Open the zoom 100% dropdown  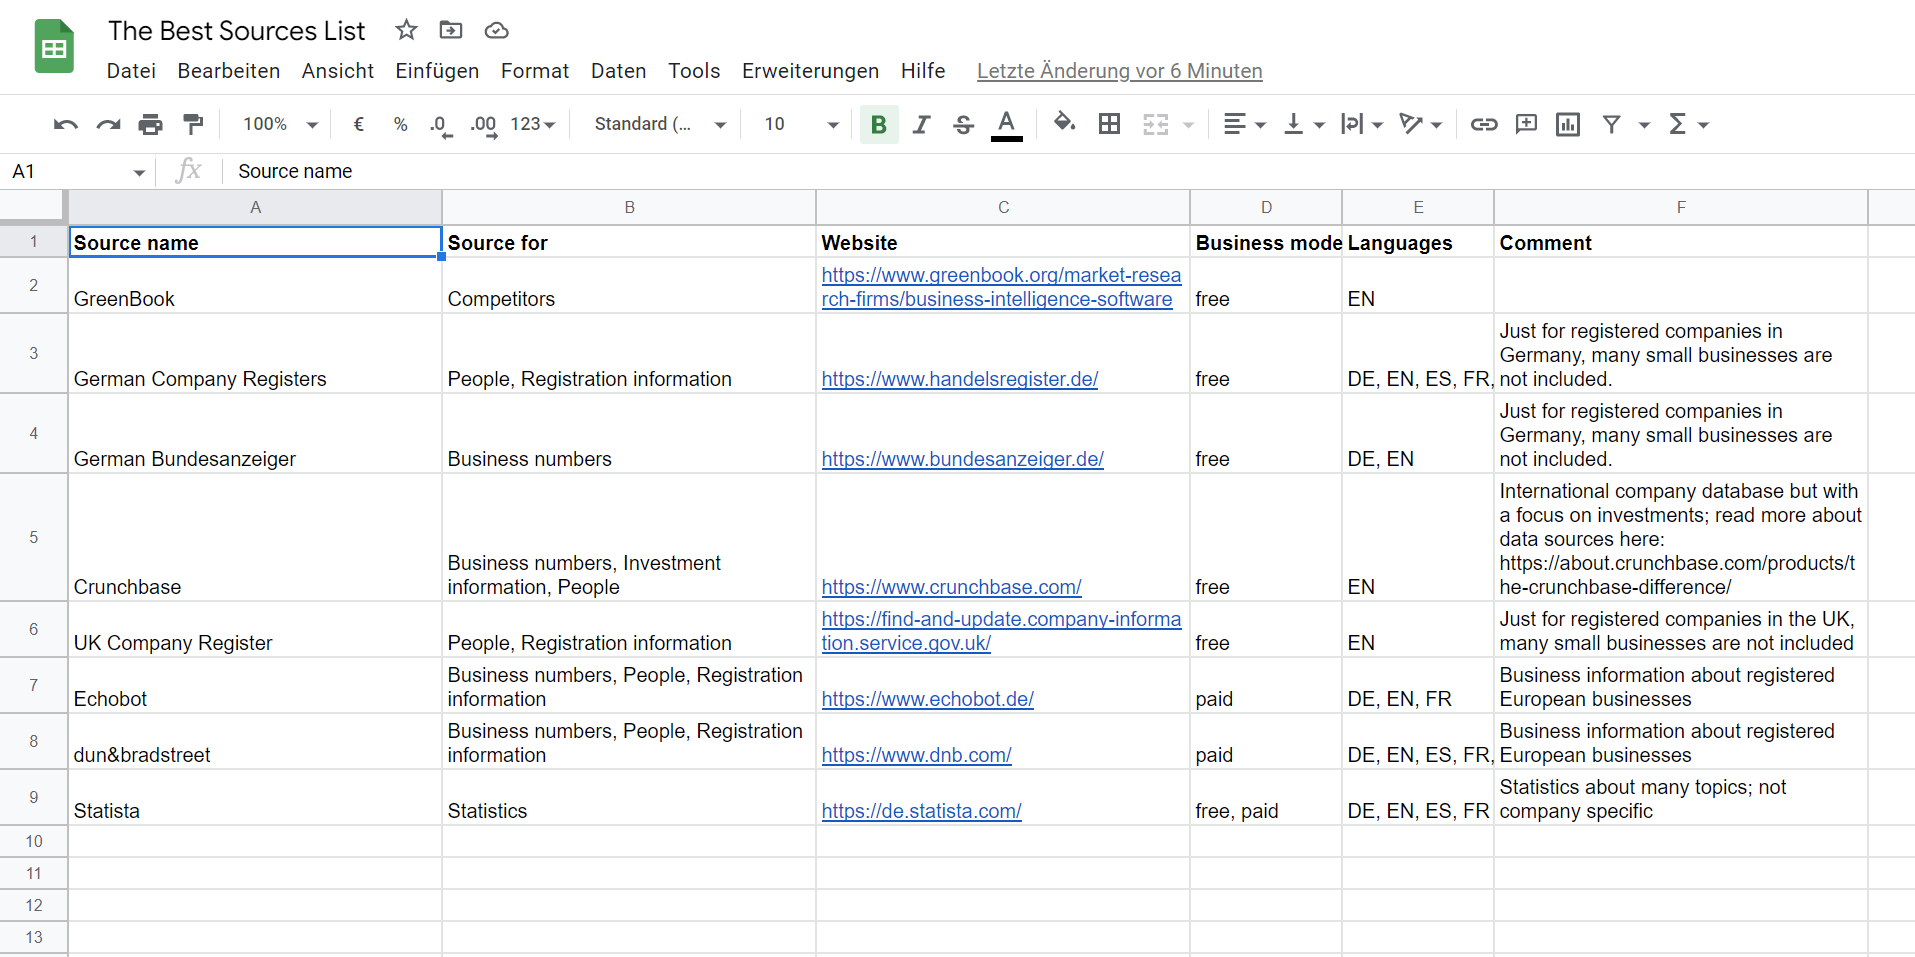[280, 124]
